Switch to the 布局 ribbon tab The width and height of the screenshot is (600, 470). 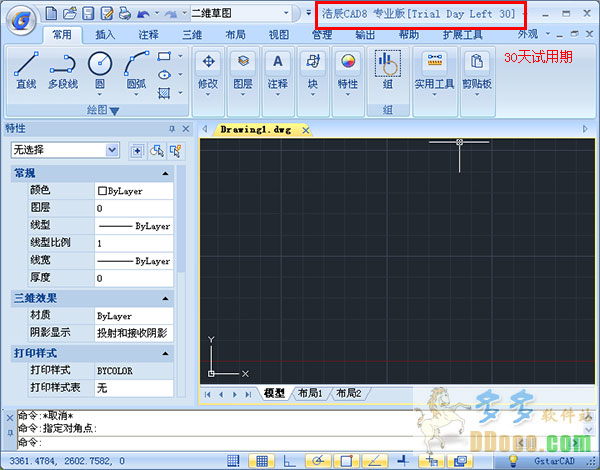tap(235, 35)
